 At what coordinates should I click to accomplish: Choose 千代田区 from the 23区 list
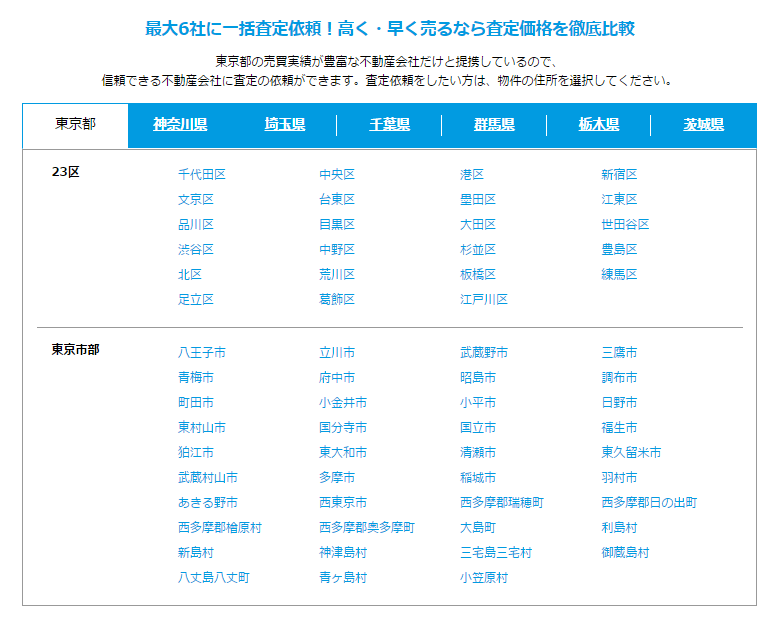coord(201,174)
